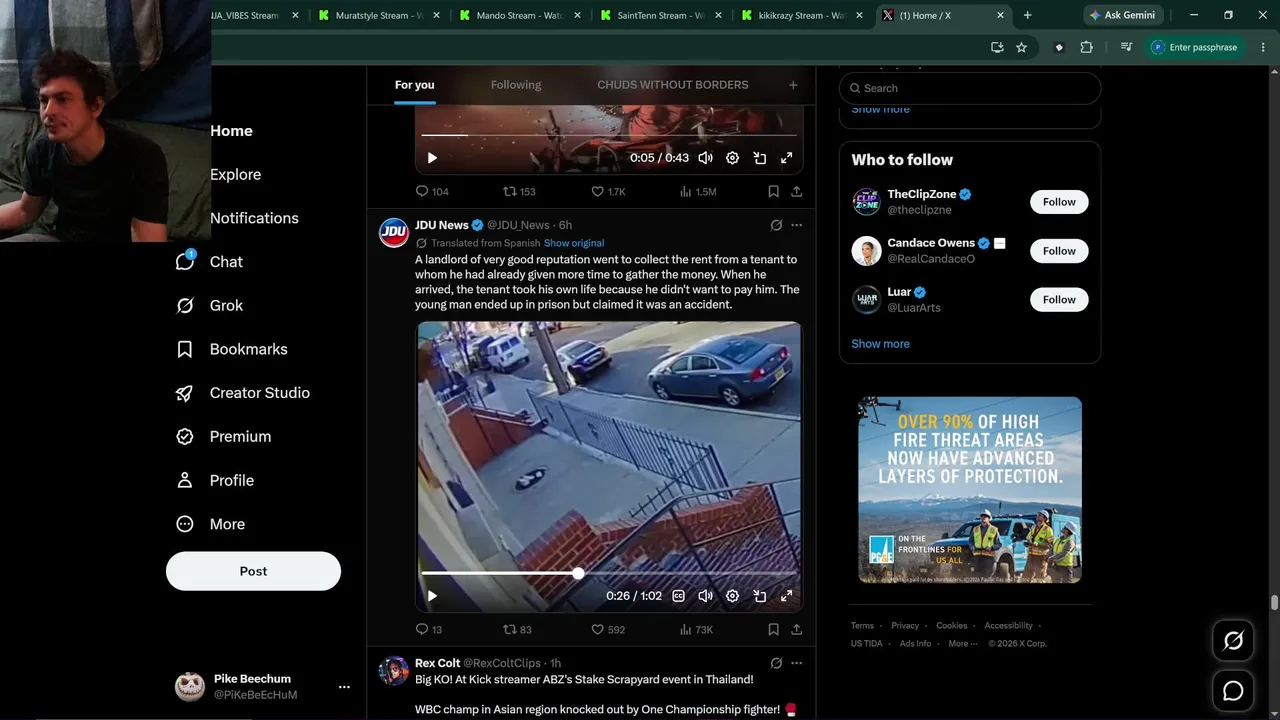Reply to the JDU News post
1280x720 pixels.
click(429, 630)
